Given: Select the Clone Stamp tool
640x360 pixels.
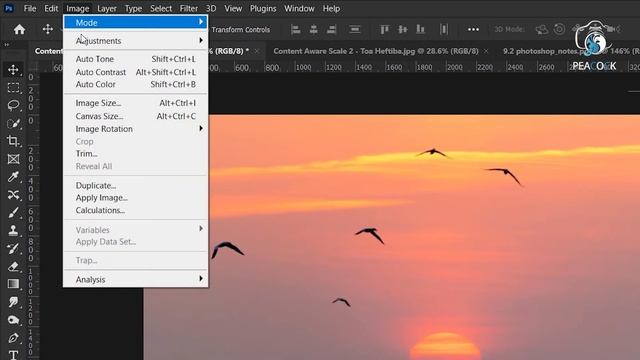Looking at the screenshot, I should (x=13, y=231).
